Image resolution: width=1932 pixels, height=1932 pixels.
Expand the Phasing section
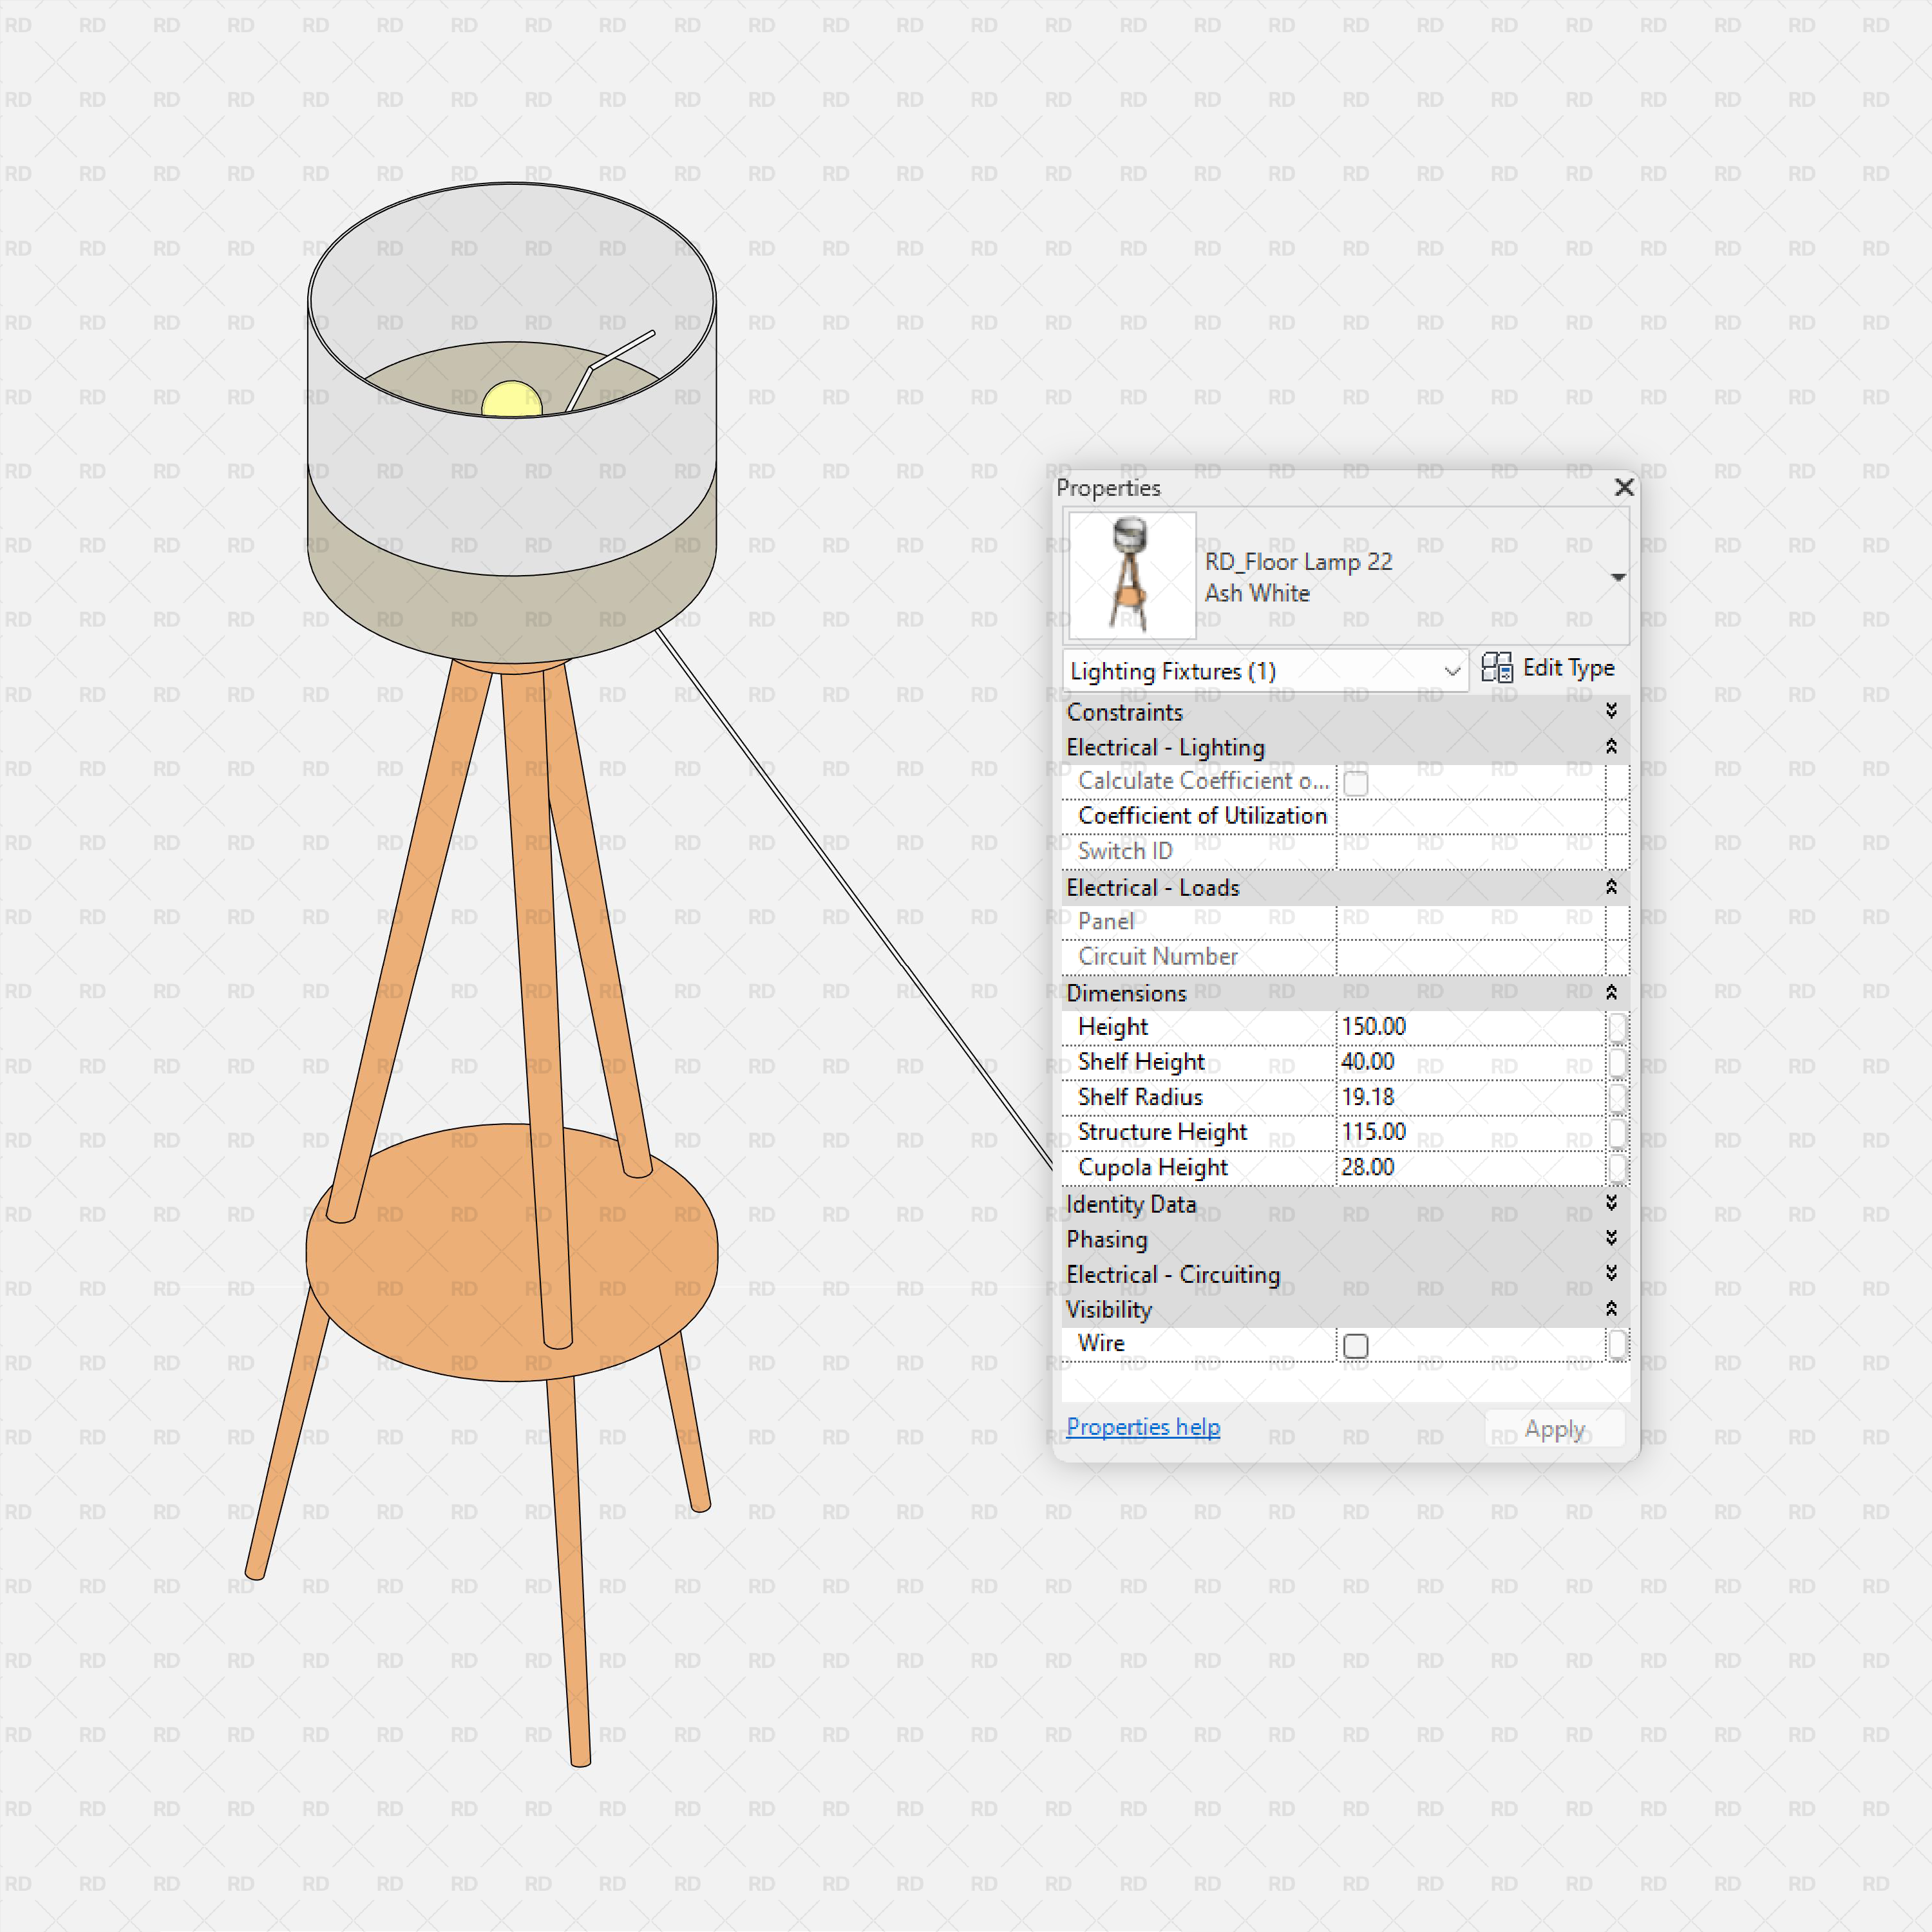point(1612,1239)
